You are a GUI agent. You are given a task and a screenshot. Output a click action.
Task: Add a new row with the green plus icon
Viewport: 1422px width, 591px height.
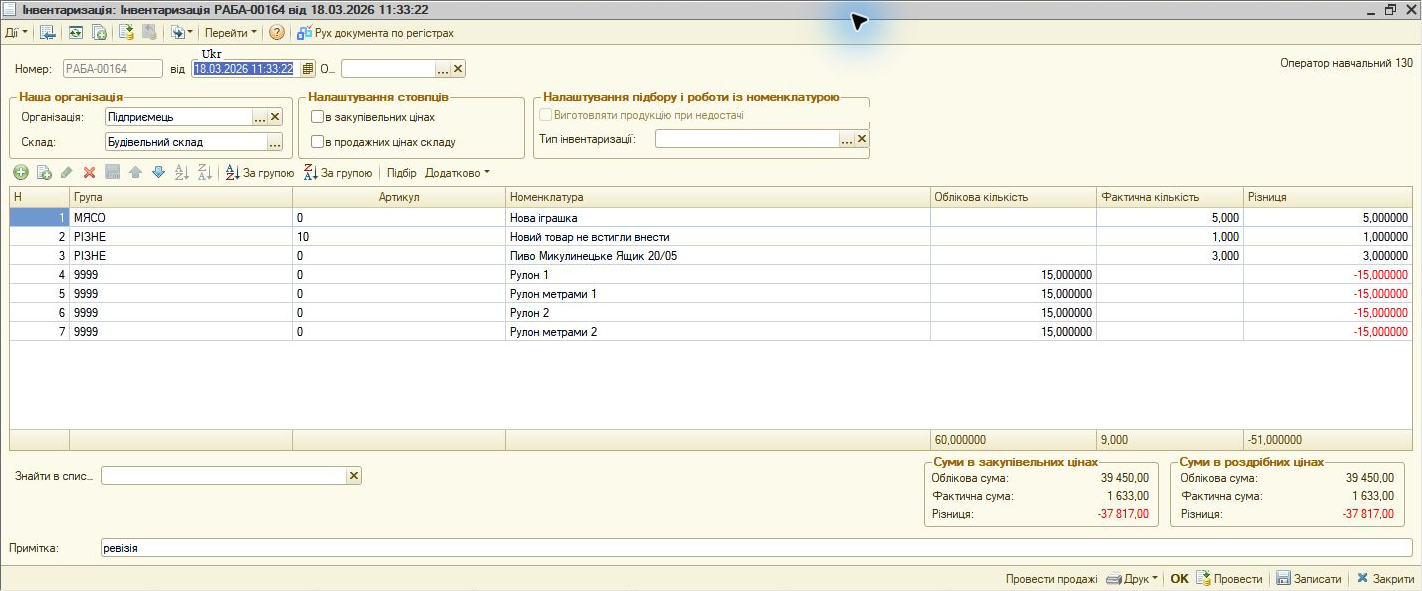coord(19,173)
